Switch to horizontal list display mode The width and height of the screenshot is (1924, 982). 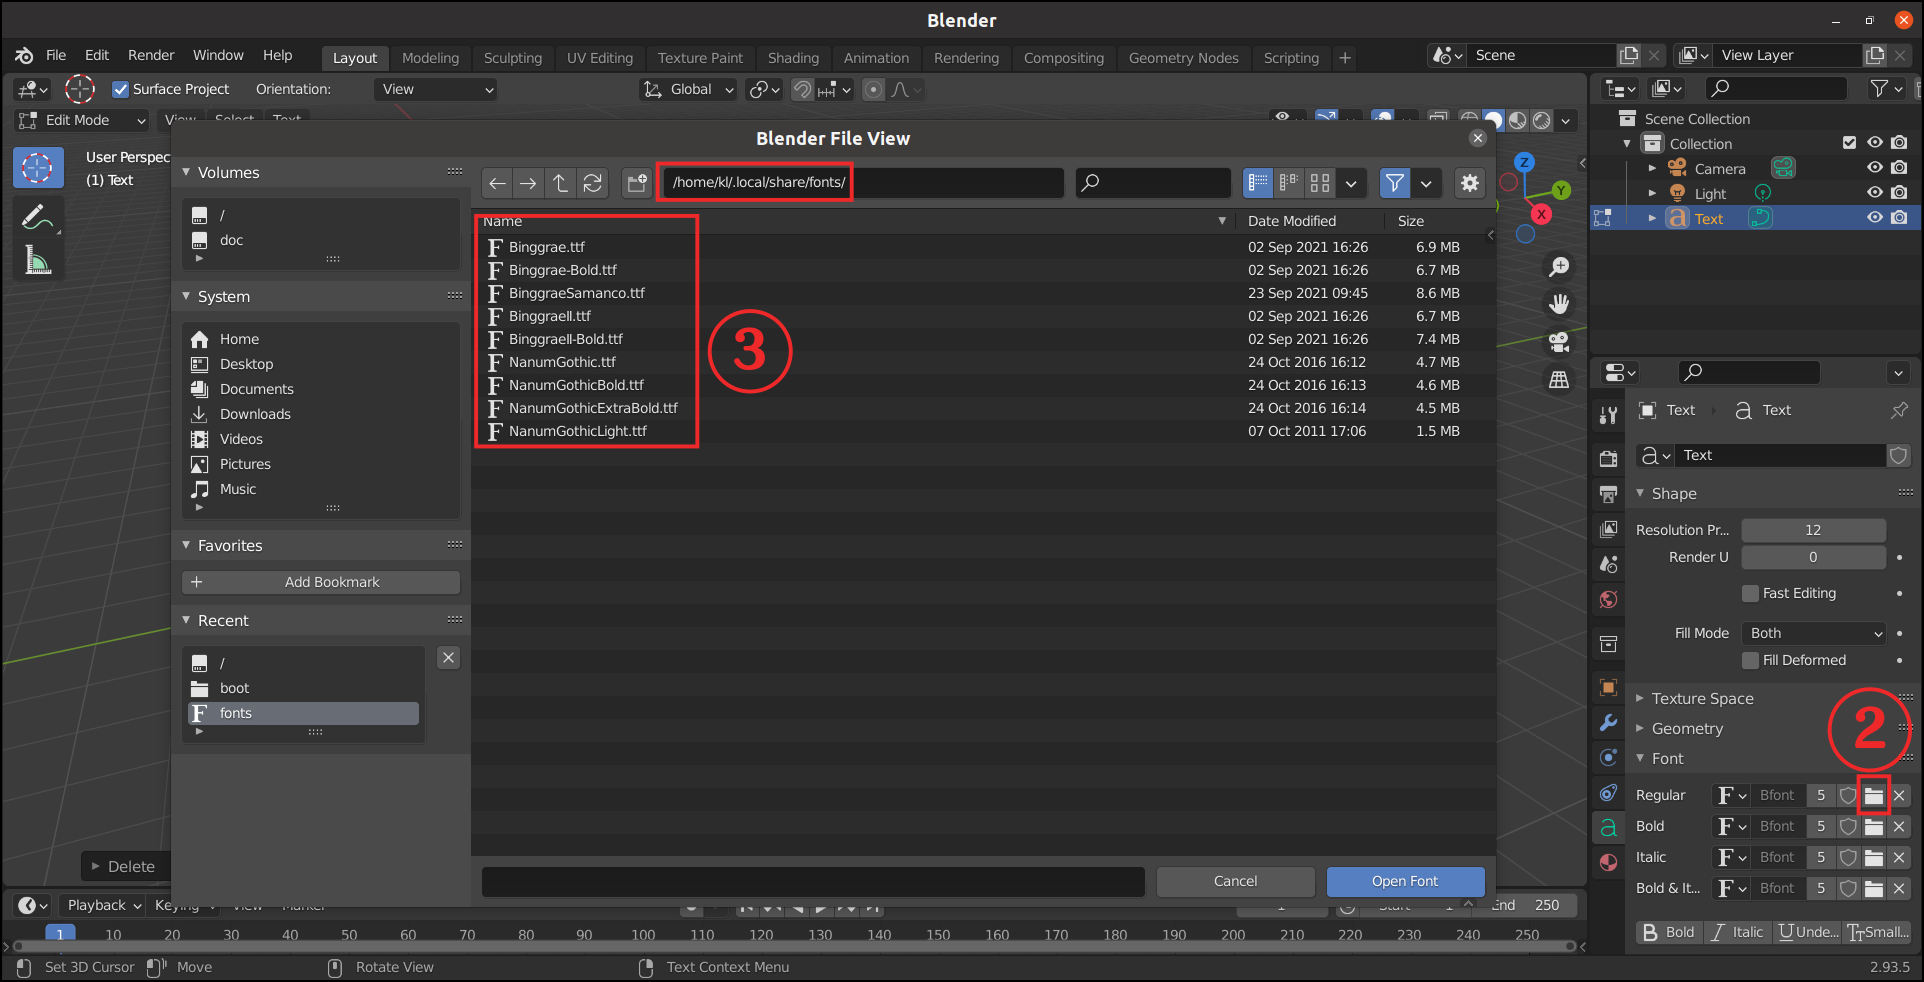coord(1289,183)
